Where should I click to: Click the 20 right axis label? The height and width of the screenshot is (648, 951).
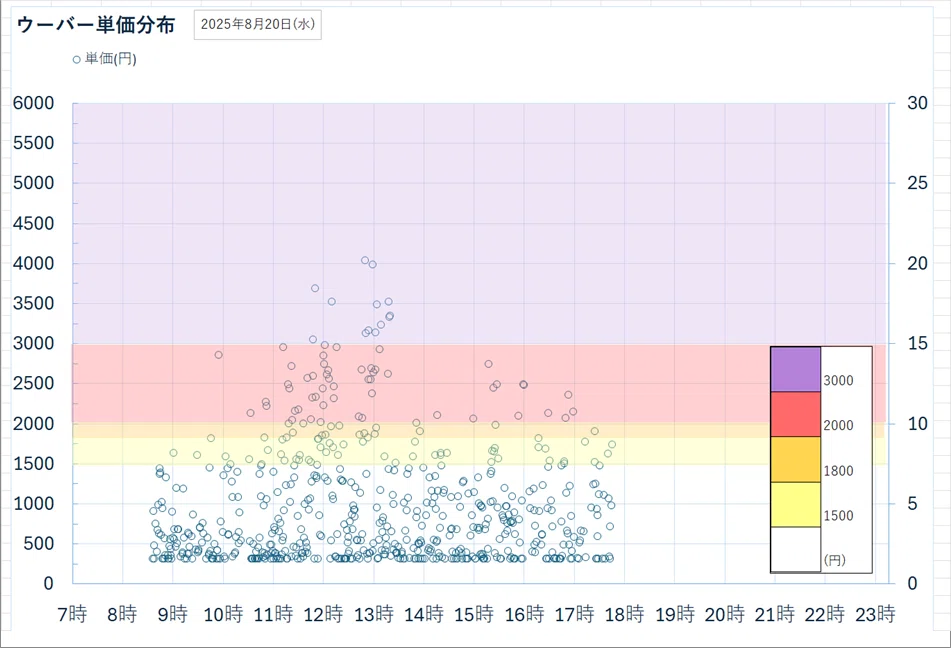[918, 263]
